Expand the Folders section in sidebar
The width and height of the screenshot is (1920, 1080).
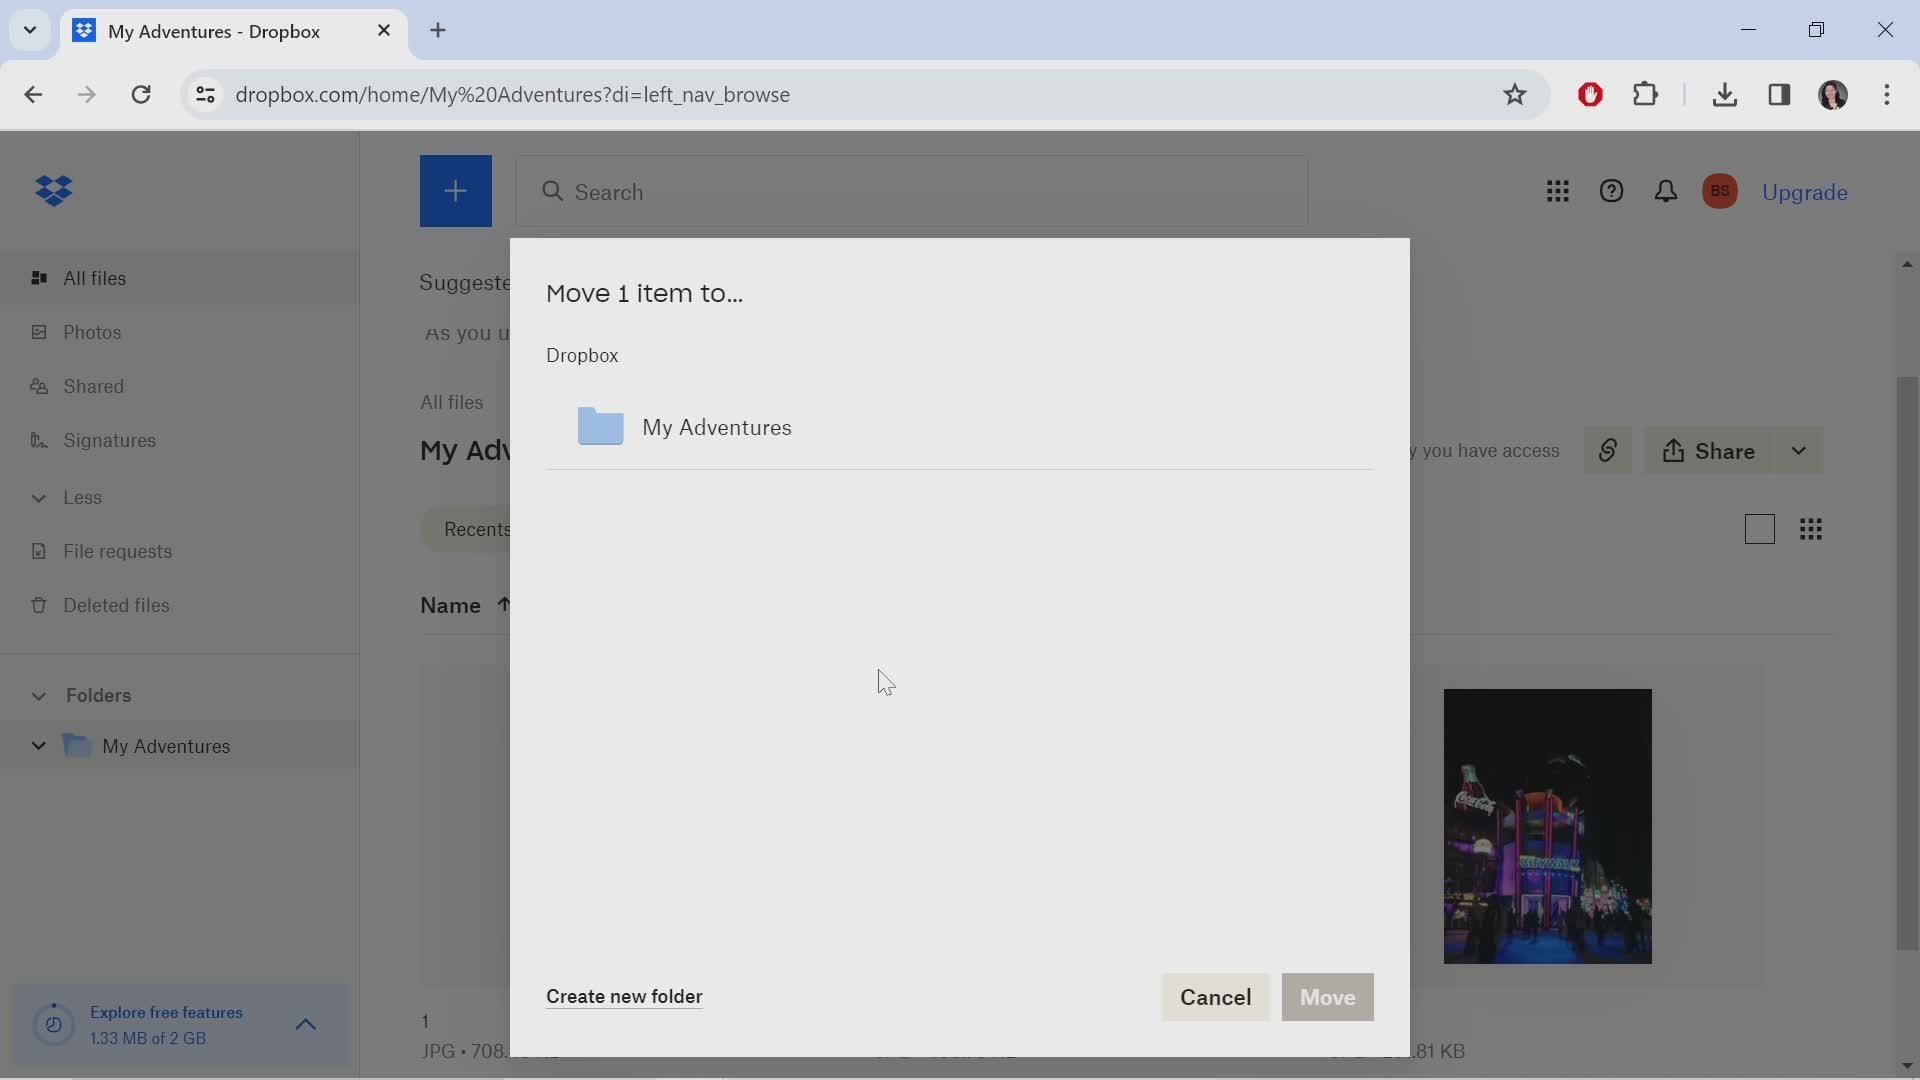coord(37,695)
